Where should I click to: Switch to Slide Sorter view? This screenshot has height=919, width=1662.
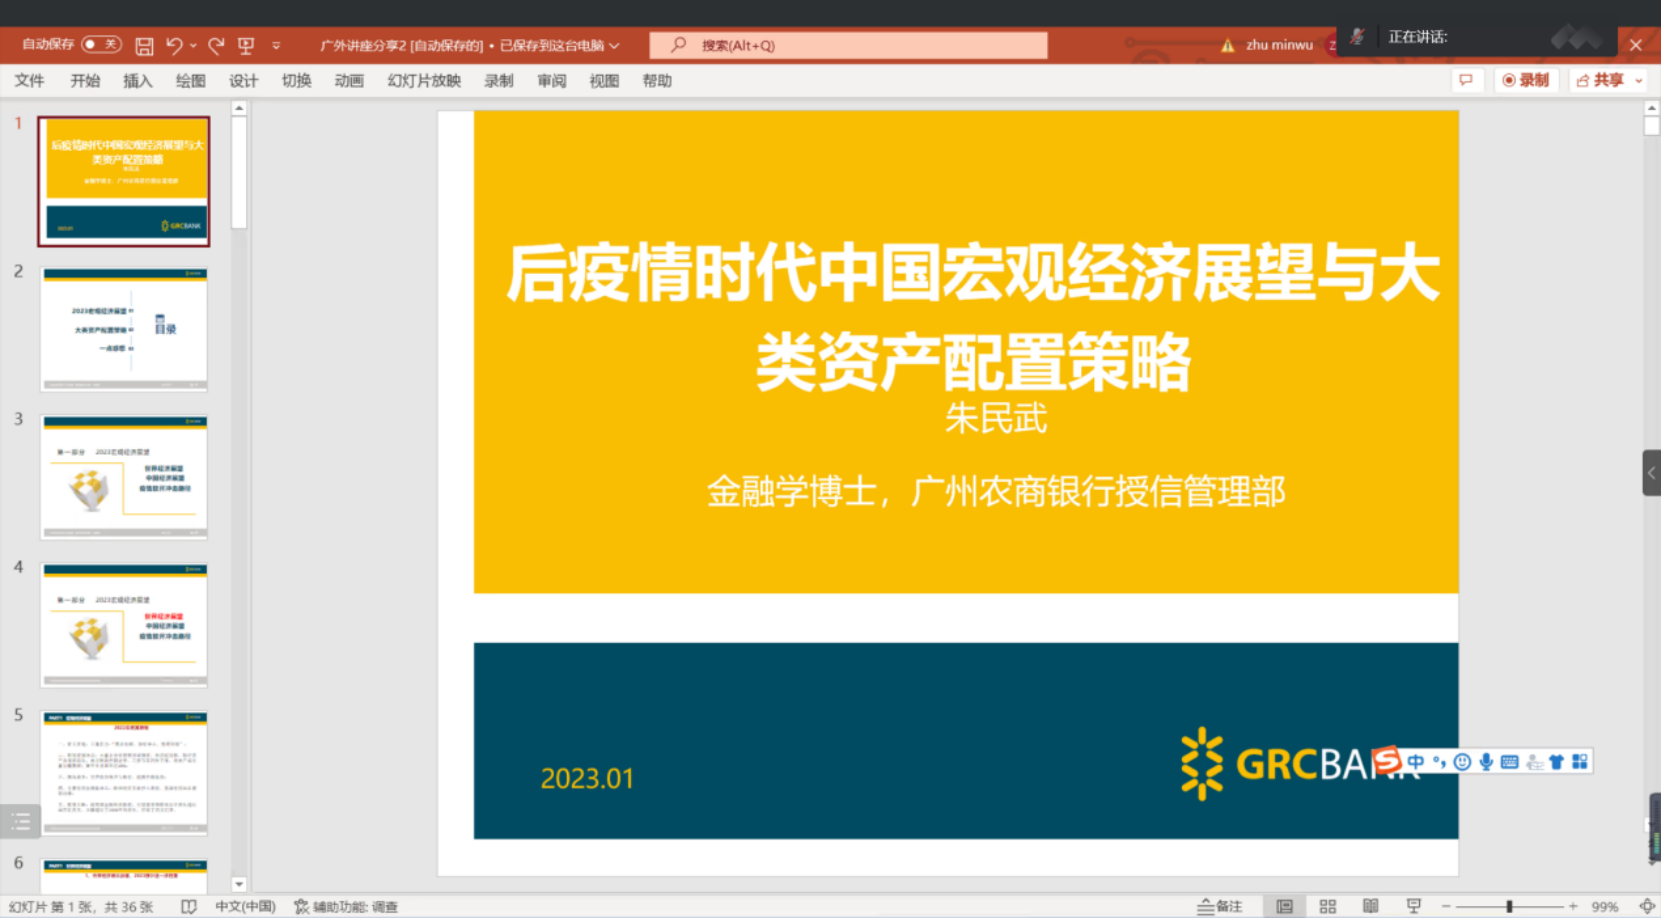pos(1327,906)
